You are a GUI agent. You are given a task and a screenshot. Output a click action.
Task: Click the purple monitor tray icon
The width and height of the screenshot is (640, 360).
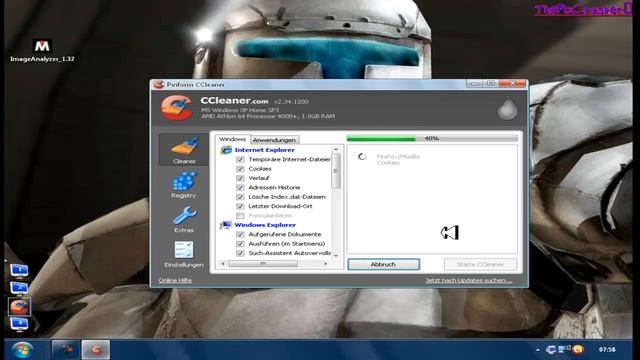tap(551, 350)
